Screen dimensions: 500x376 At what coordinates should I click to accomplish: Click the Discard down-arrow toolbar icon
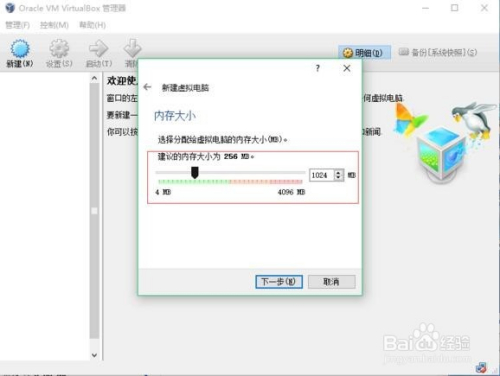[x=132, y=49]
